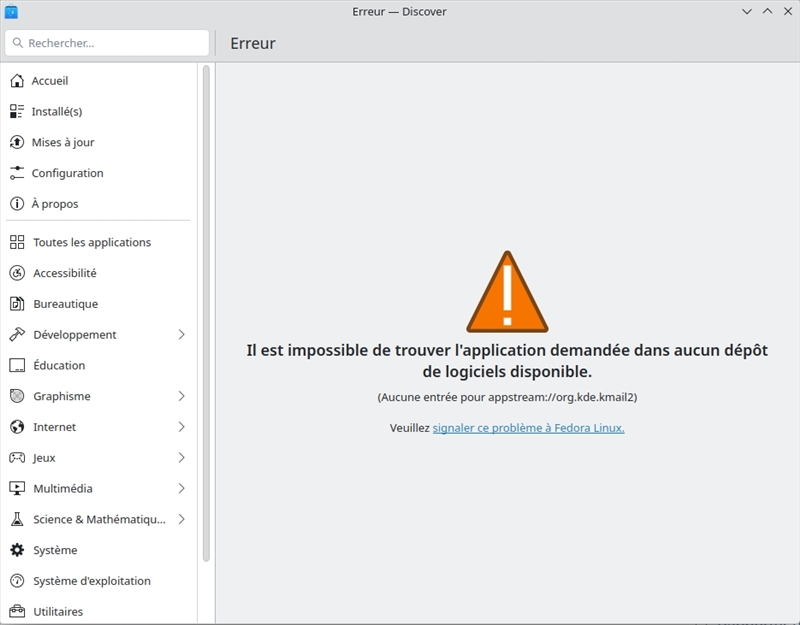The width and height of the screenshot is (800, 625).
Task: Expand the Développement category chevron
Action: pos(182,335)
